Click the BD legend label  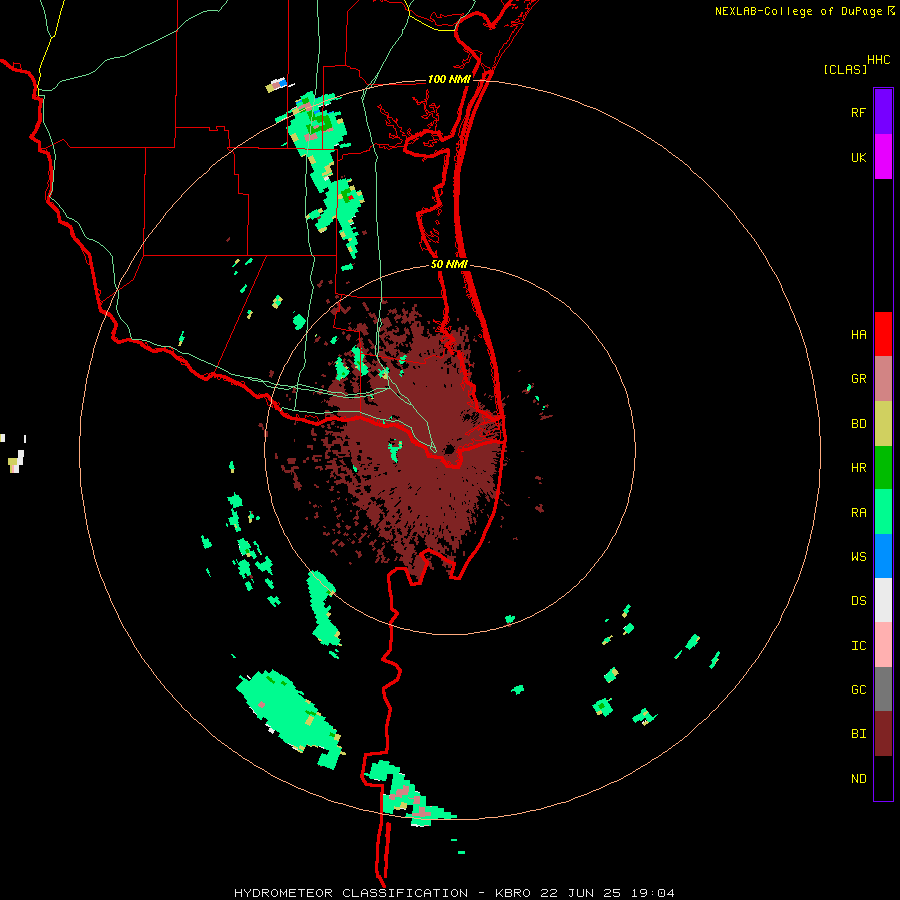(858, 424)
